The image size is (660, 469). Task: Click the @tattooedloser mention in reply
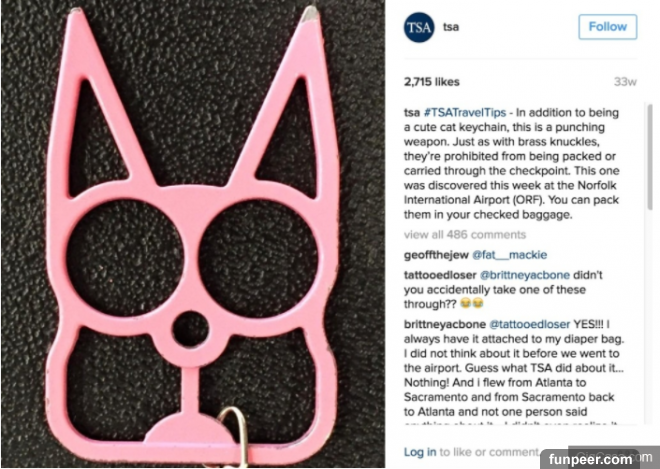[530, 325]
